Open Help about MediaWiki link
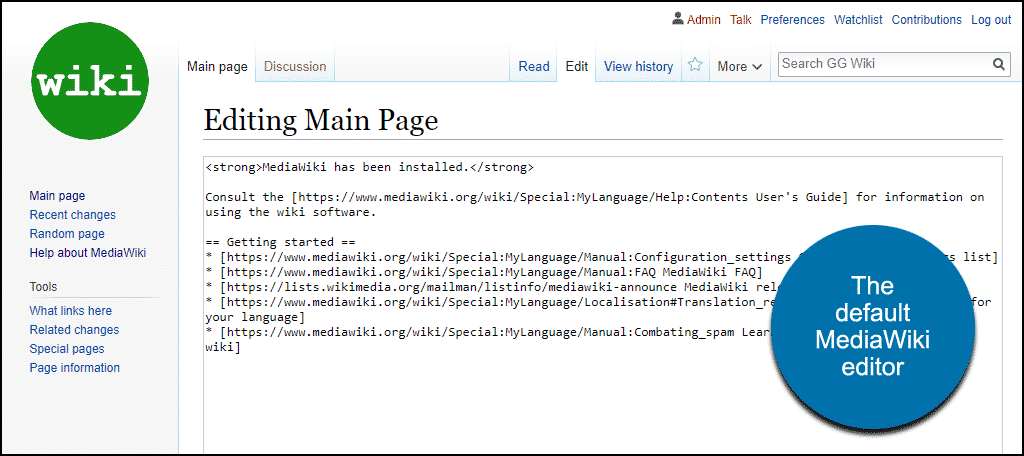1024x456 pixels. point(88,252)
